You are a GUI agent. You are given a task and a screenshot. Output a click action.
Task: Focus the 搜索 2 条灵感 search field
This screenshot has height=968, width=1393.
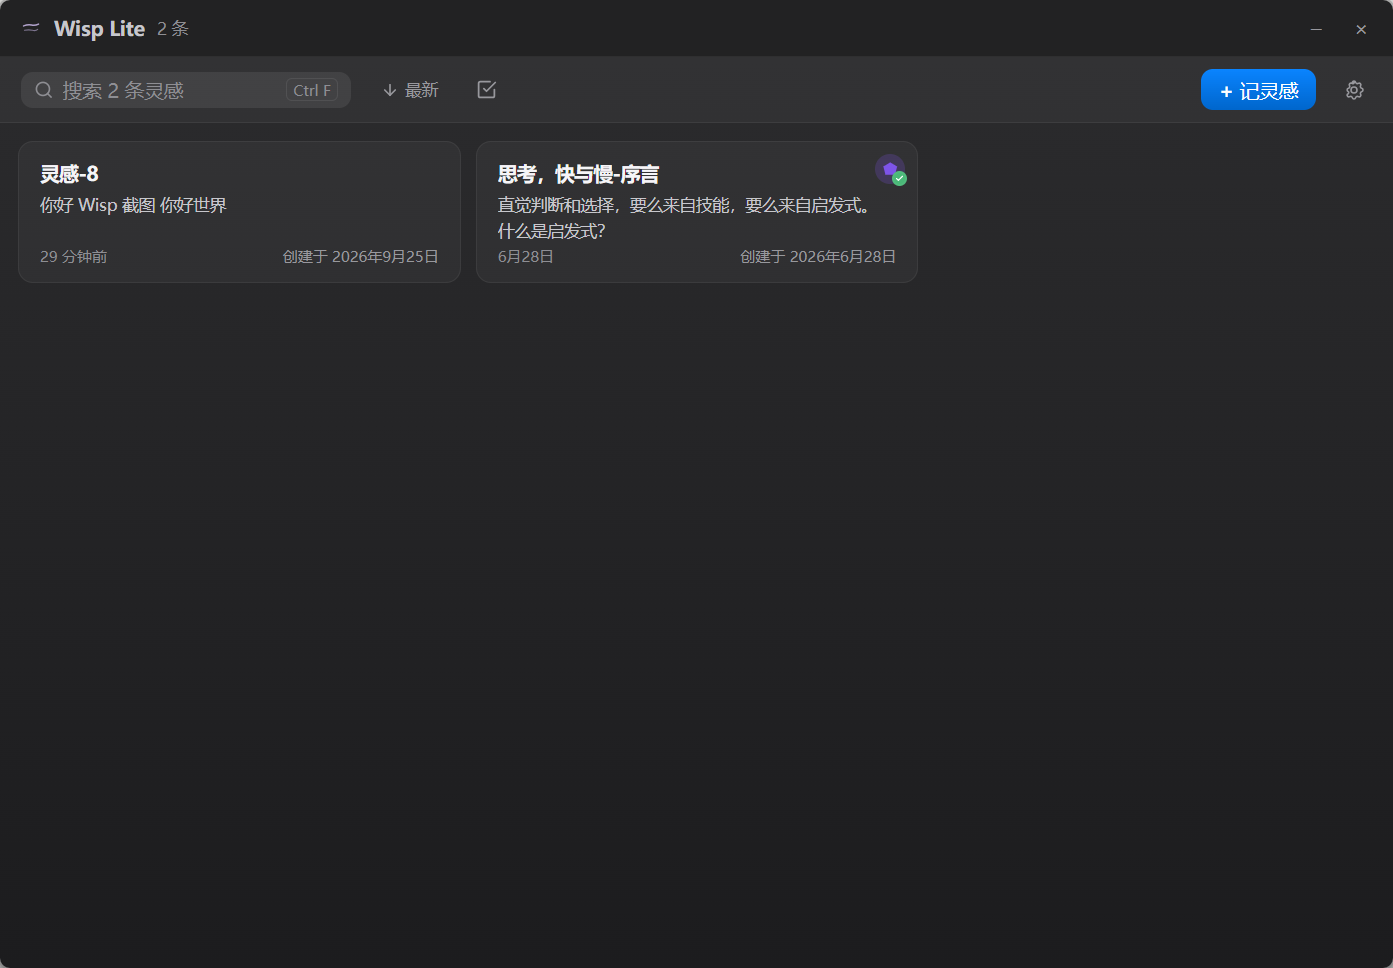pos(186,90)
